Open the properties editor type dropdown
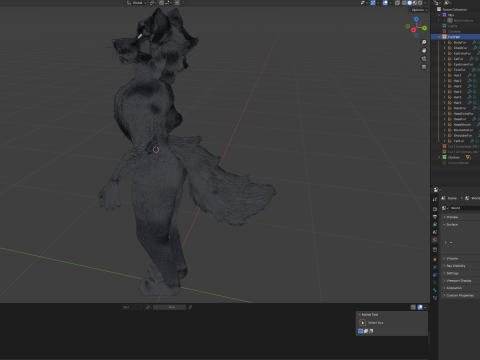The width and height of the screenshot is (480, 360). coord(436,190)
